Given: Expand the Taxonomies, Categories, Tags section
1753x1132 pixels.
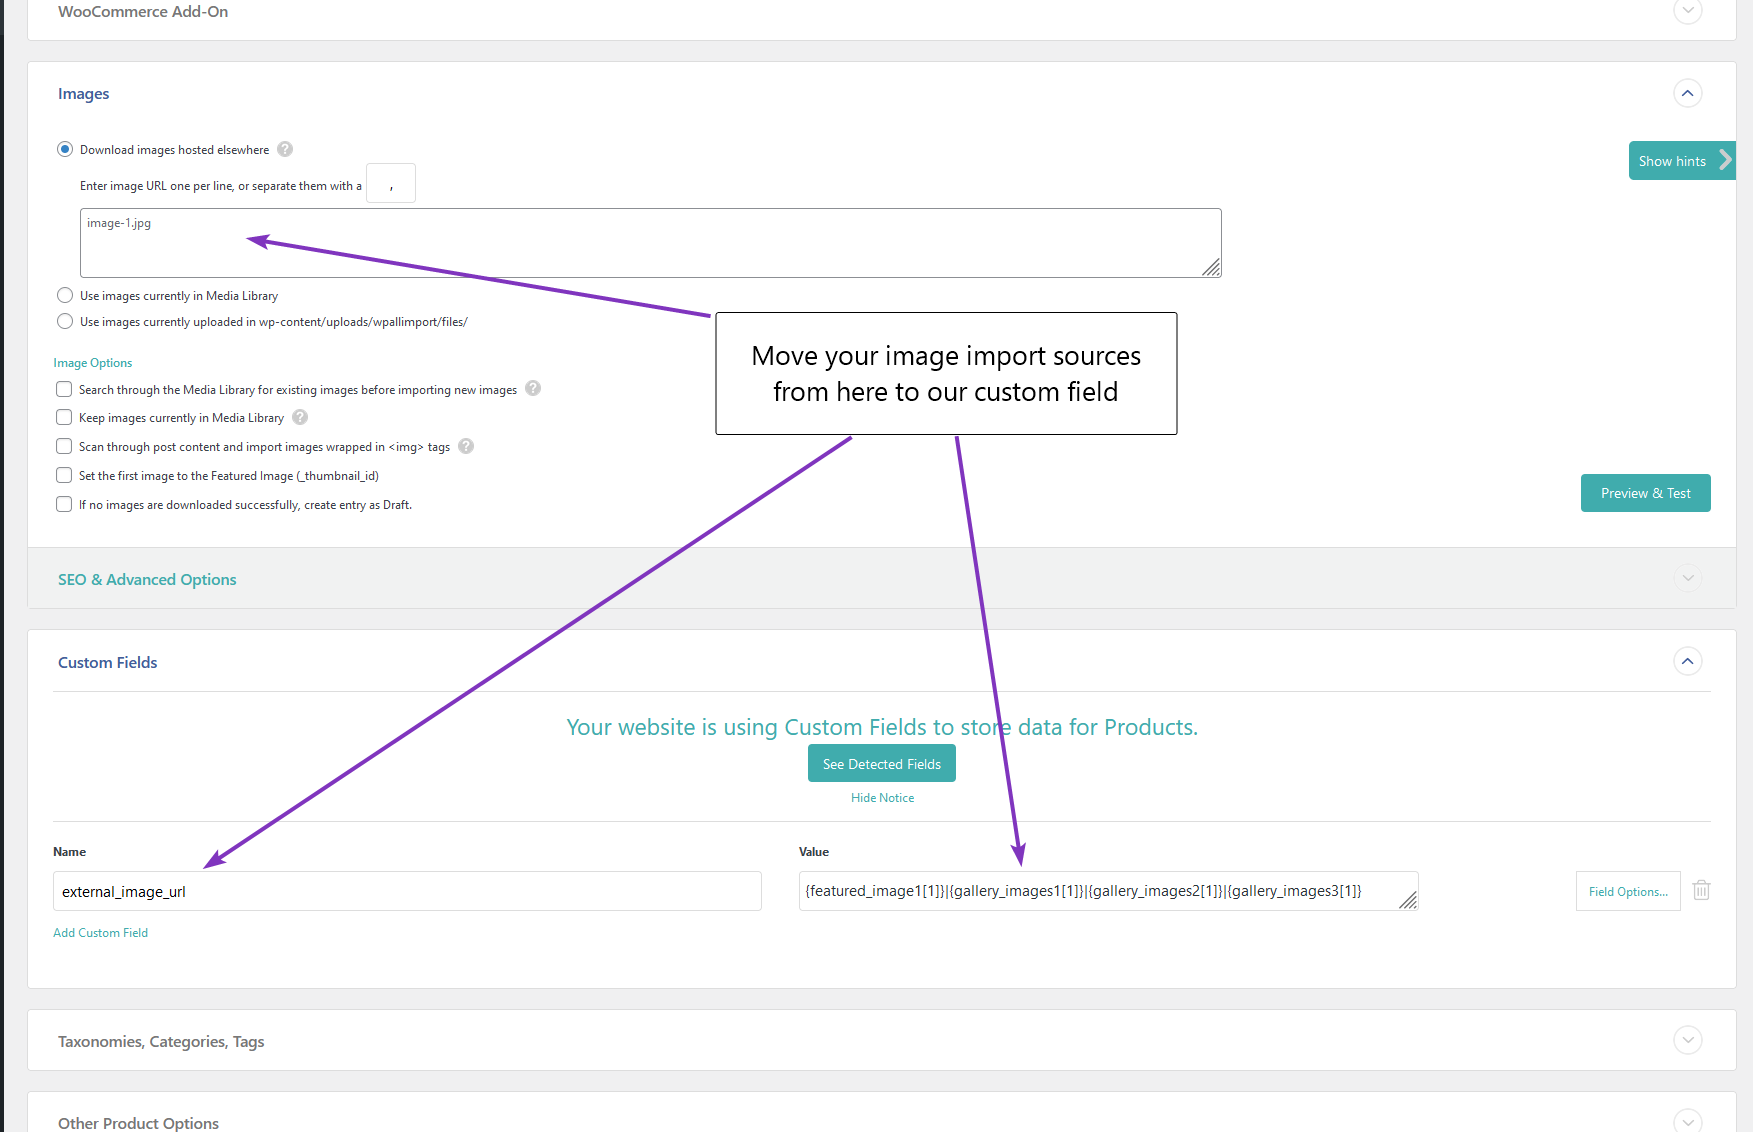Looking at the screenshot, I should coord(1687,1040).
